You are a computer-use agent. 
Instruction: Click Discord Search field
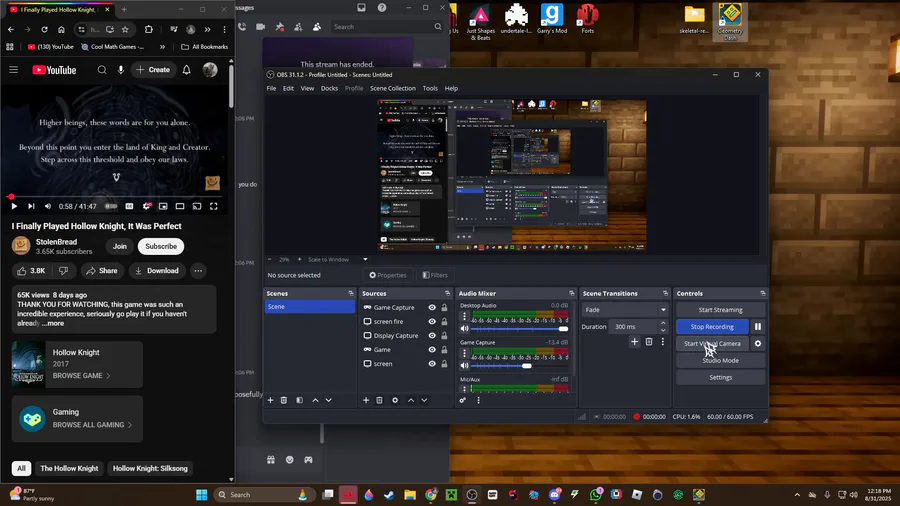[387, 26]
